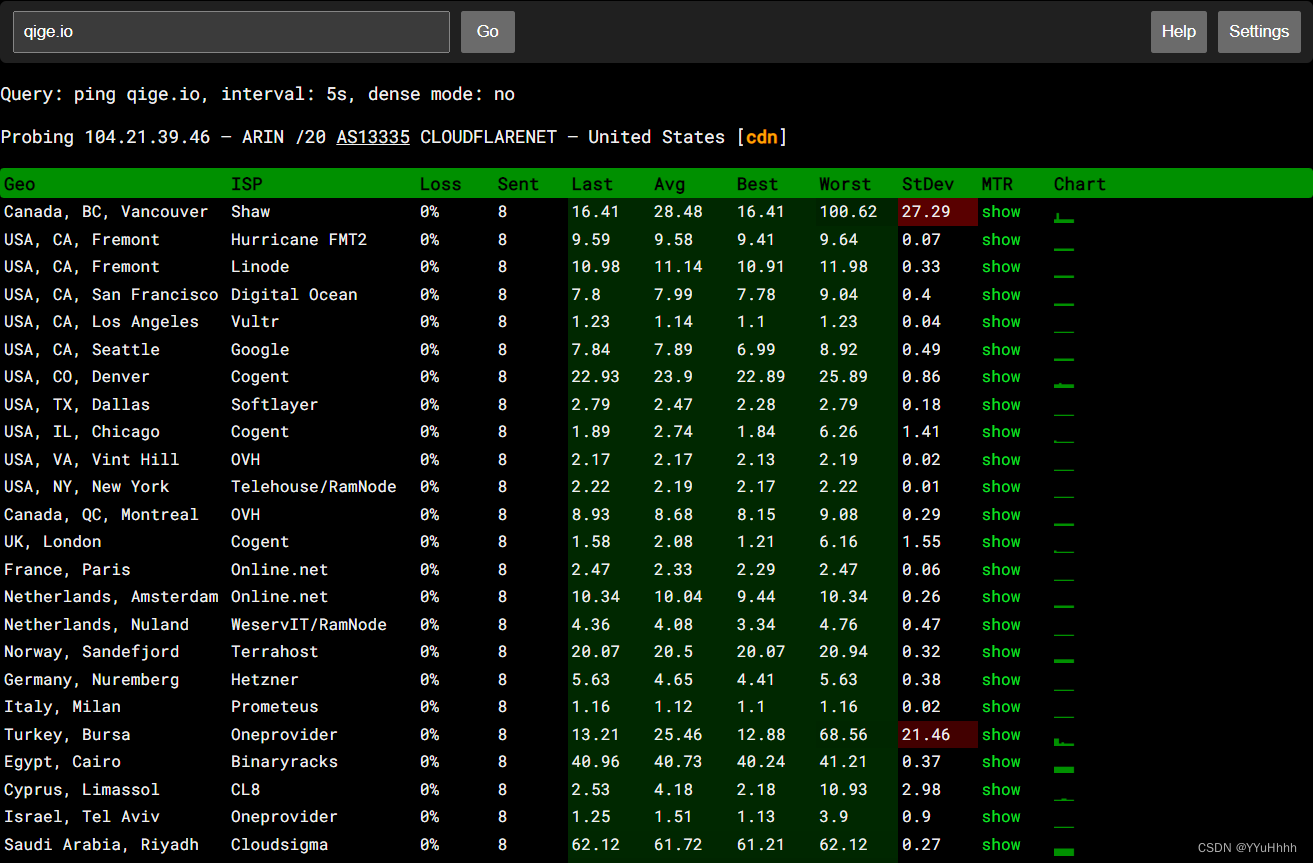Show MTR for Montreal OVH row
1313x863 pixels.
coord(1001,515)
